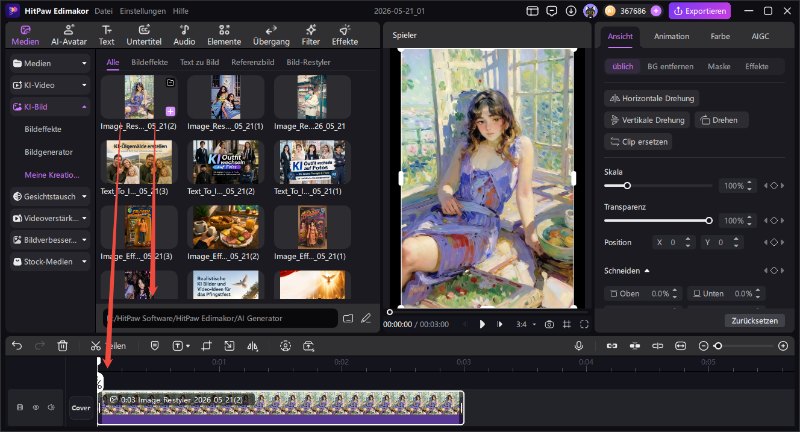Open the Medien toolbar tab
800x432 pixels.
(x=25, y=35)
